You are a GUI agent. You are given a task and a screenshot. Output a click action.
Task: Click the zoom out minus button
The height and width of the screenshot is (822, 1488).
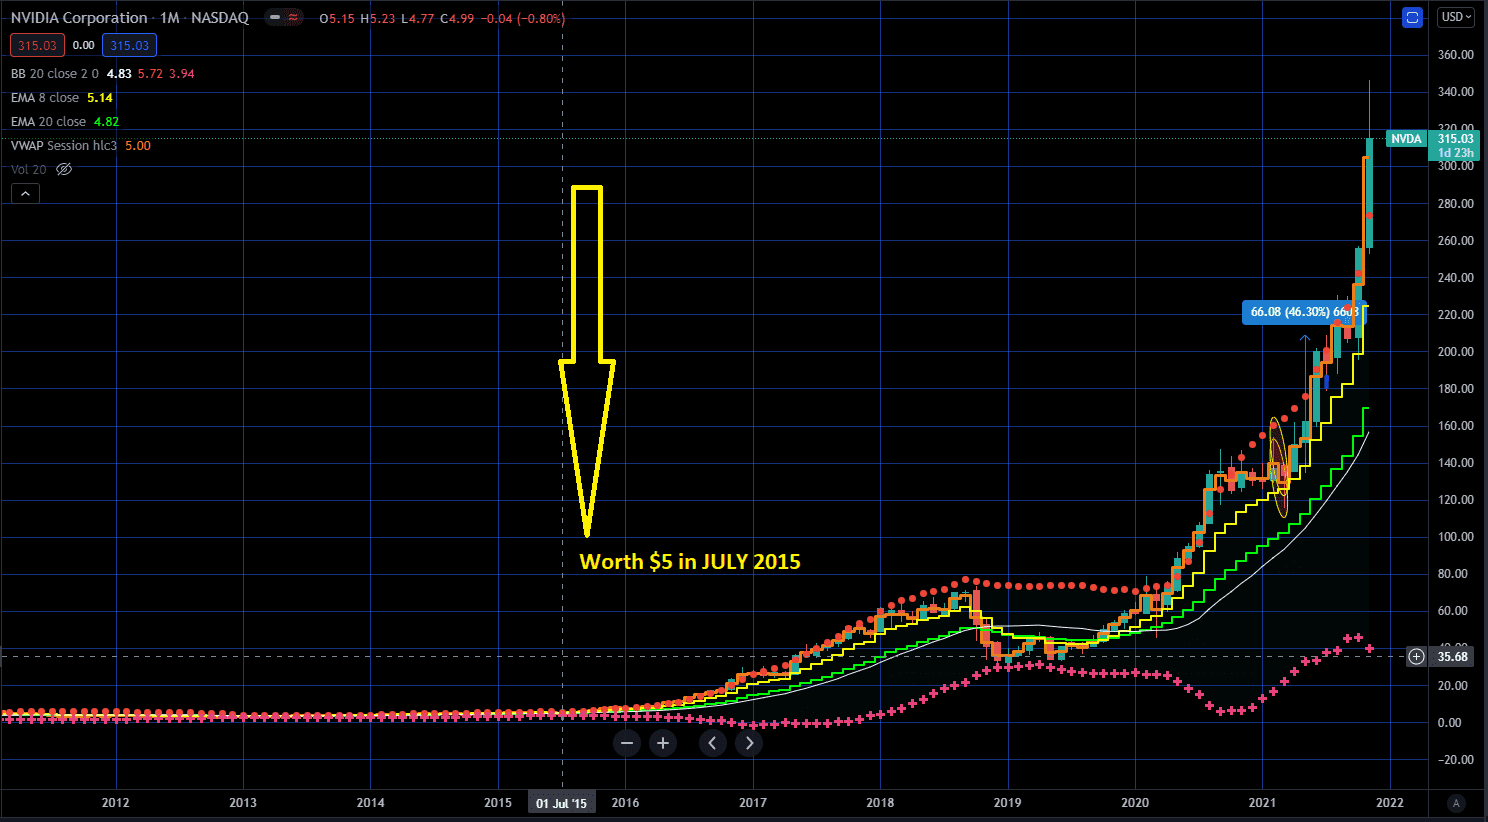627,743
